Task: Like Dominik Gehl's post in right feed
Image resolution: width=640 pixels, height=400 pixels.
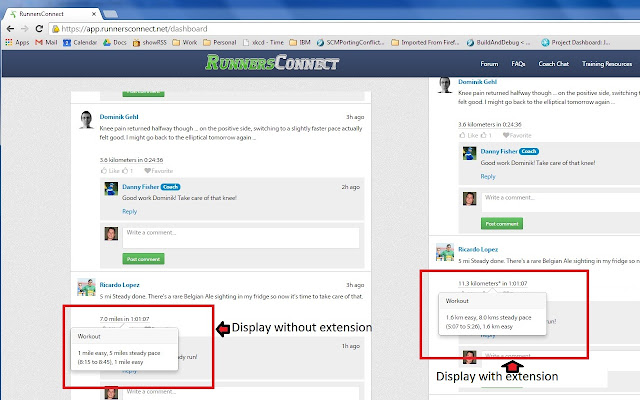Action: (x=469, y=135)
